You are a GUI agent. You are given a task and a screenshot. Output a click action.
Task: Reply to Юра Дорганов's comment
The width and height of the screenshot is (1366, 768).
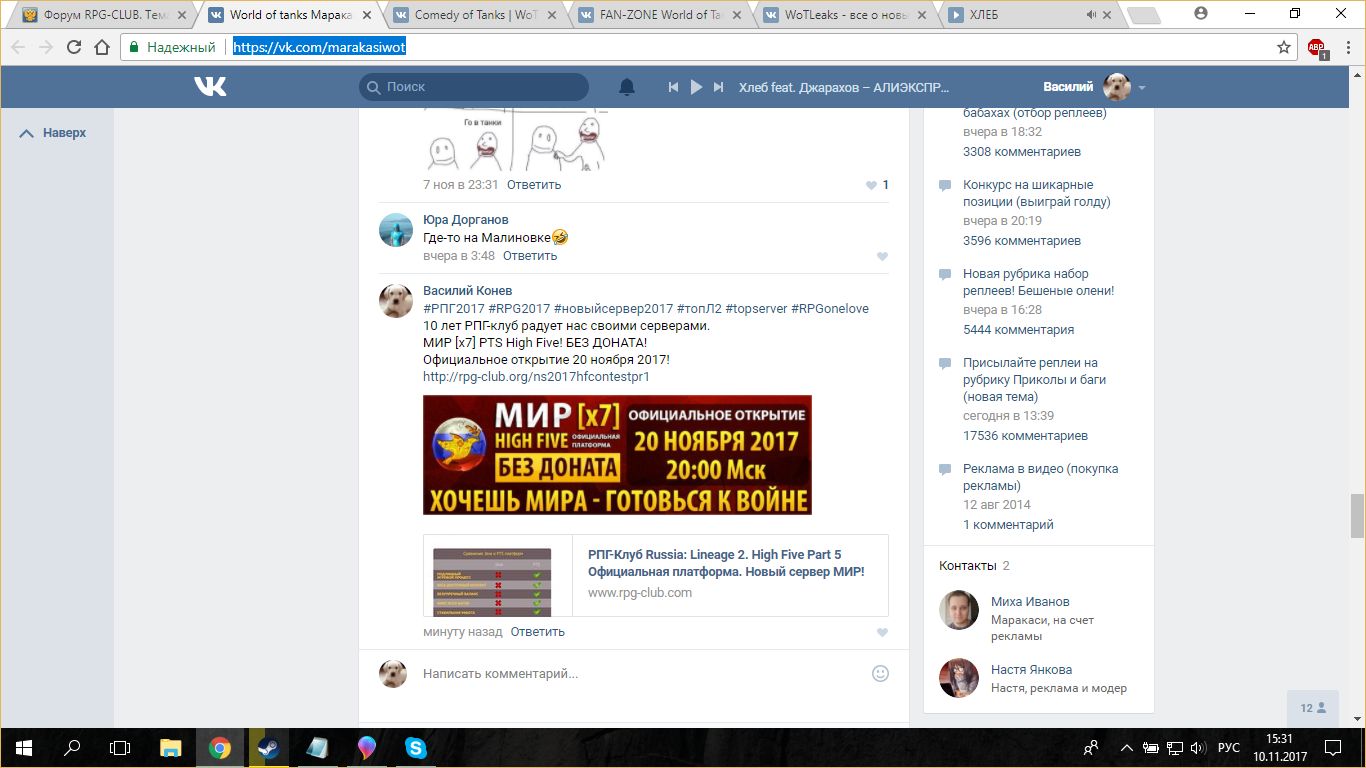click(529, 256)
